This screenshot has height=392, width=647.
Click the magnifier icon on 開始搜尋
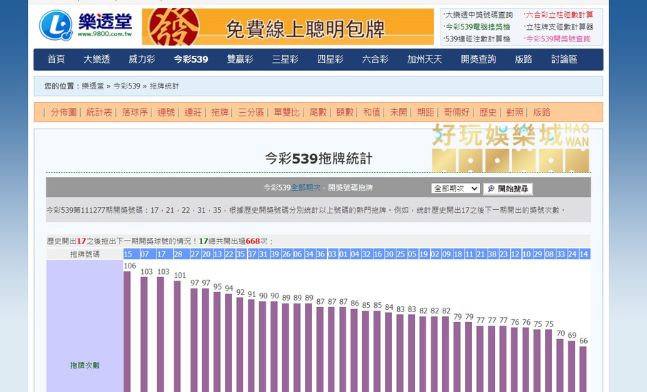pos(491,189)
